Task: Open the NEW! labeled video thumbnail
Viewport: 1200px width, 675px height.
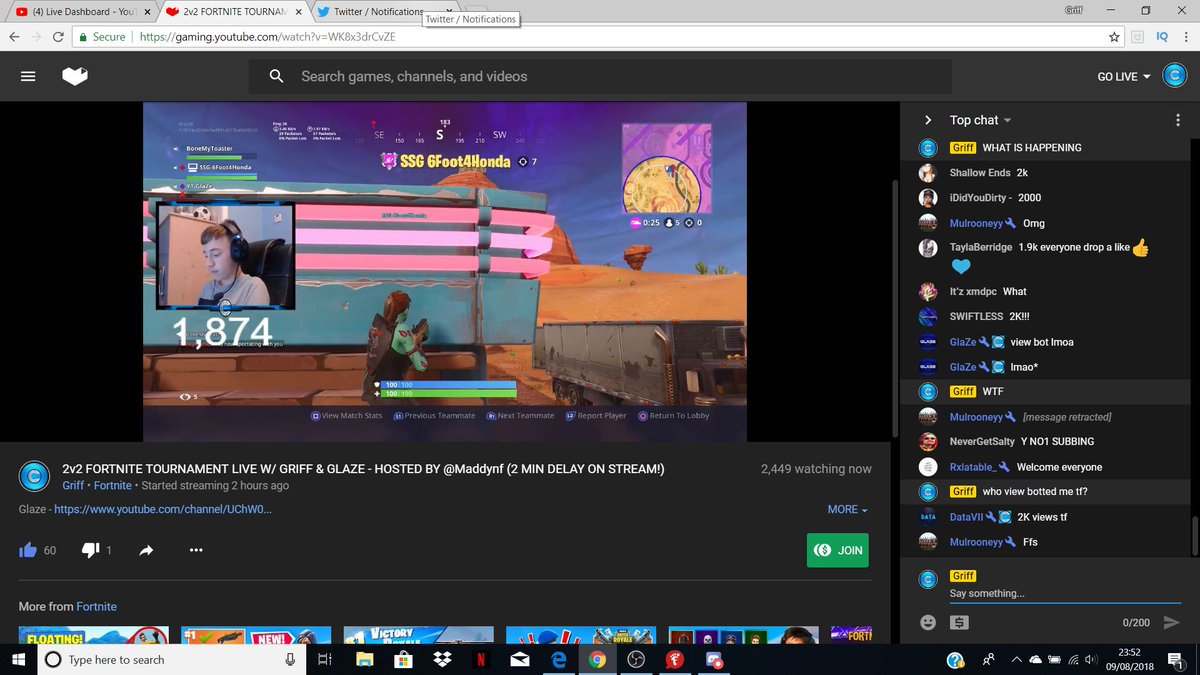Action: click(x=256, y=636)
